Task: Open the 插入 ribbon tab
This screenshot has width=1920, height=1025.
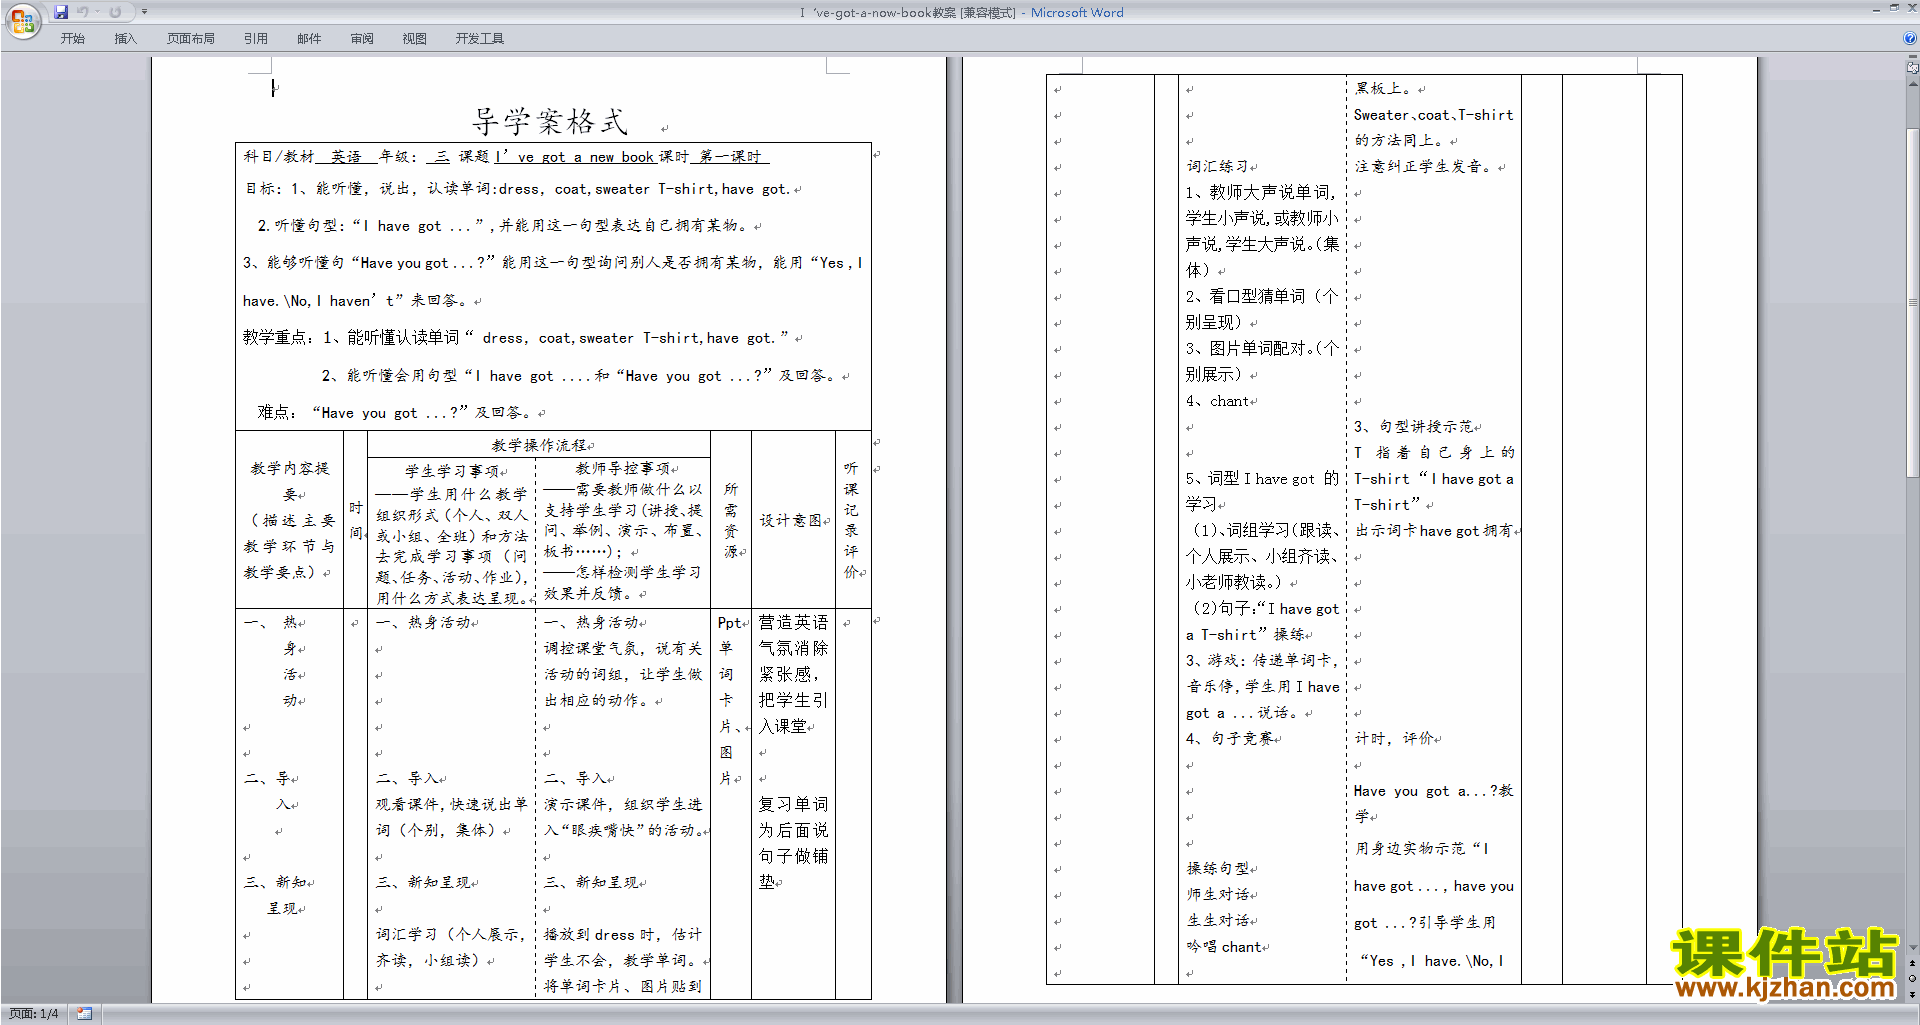Action: tap(125, 38)
